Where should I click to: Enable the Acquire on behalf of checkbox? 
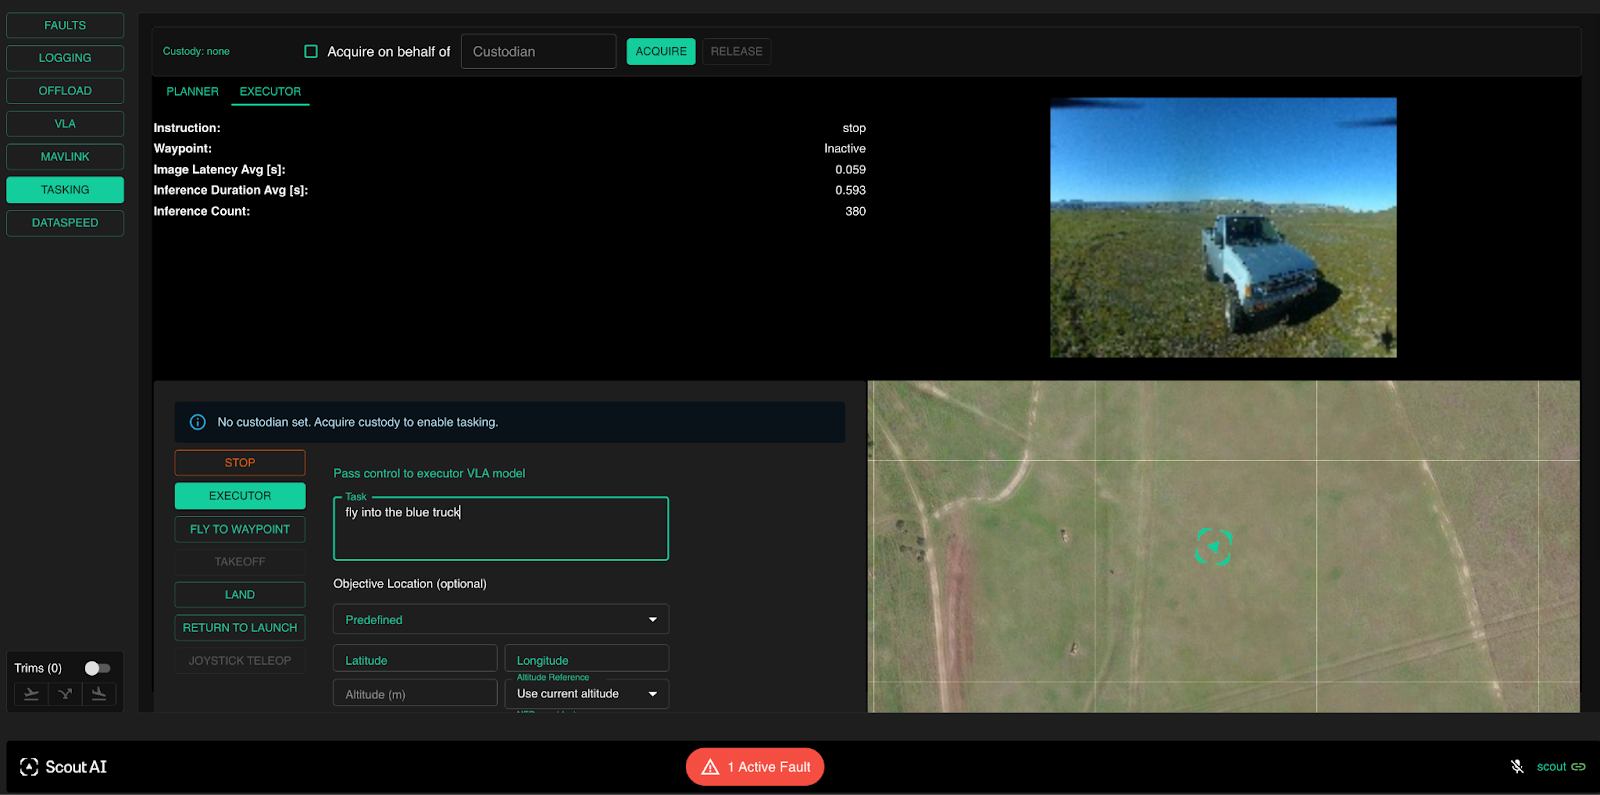tap(311, 51)
